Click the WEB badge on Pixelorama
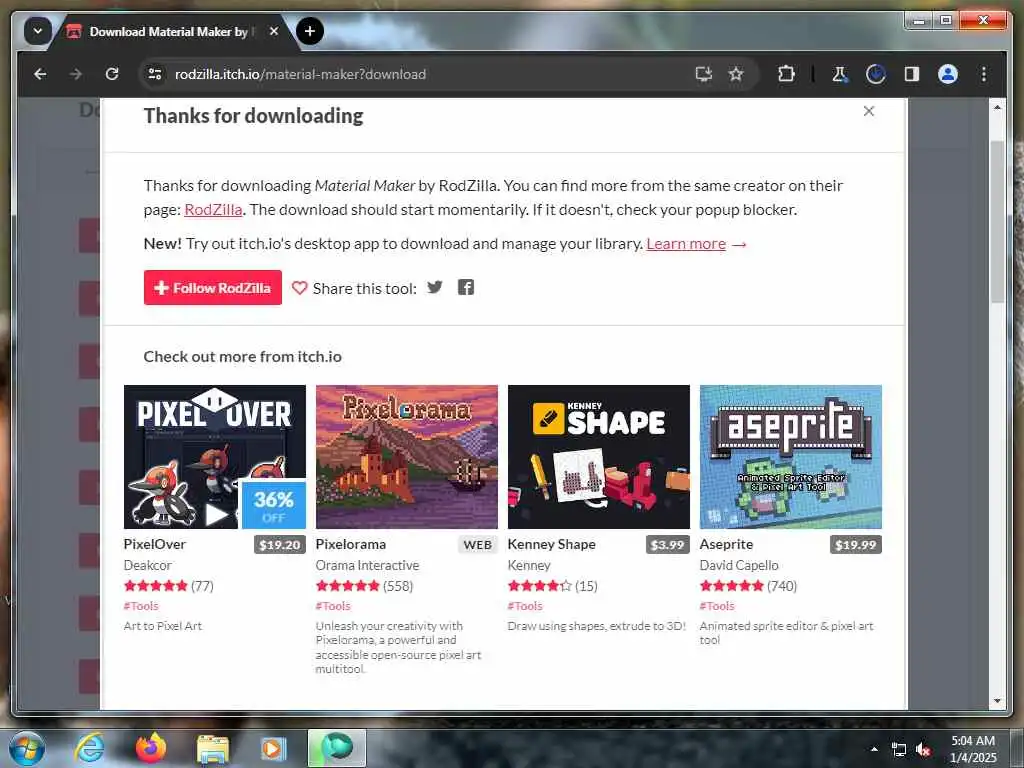1024x768 pixels. click(478, 545)
